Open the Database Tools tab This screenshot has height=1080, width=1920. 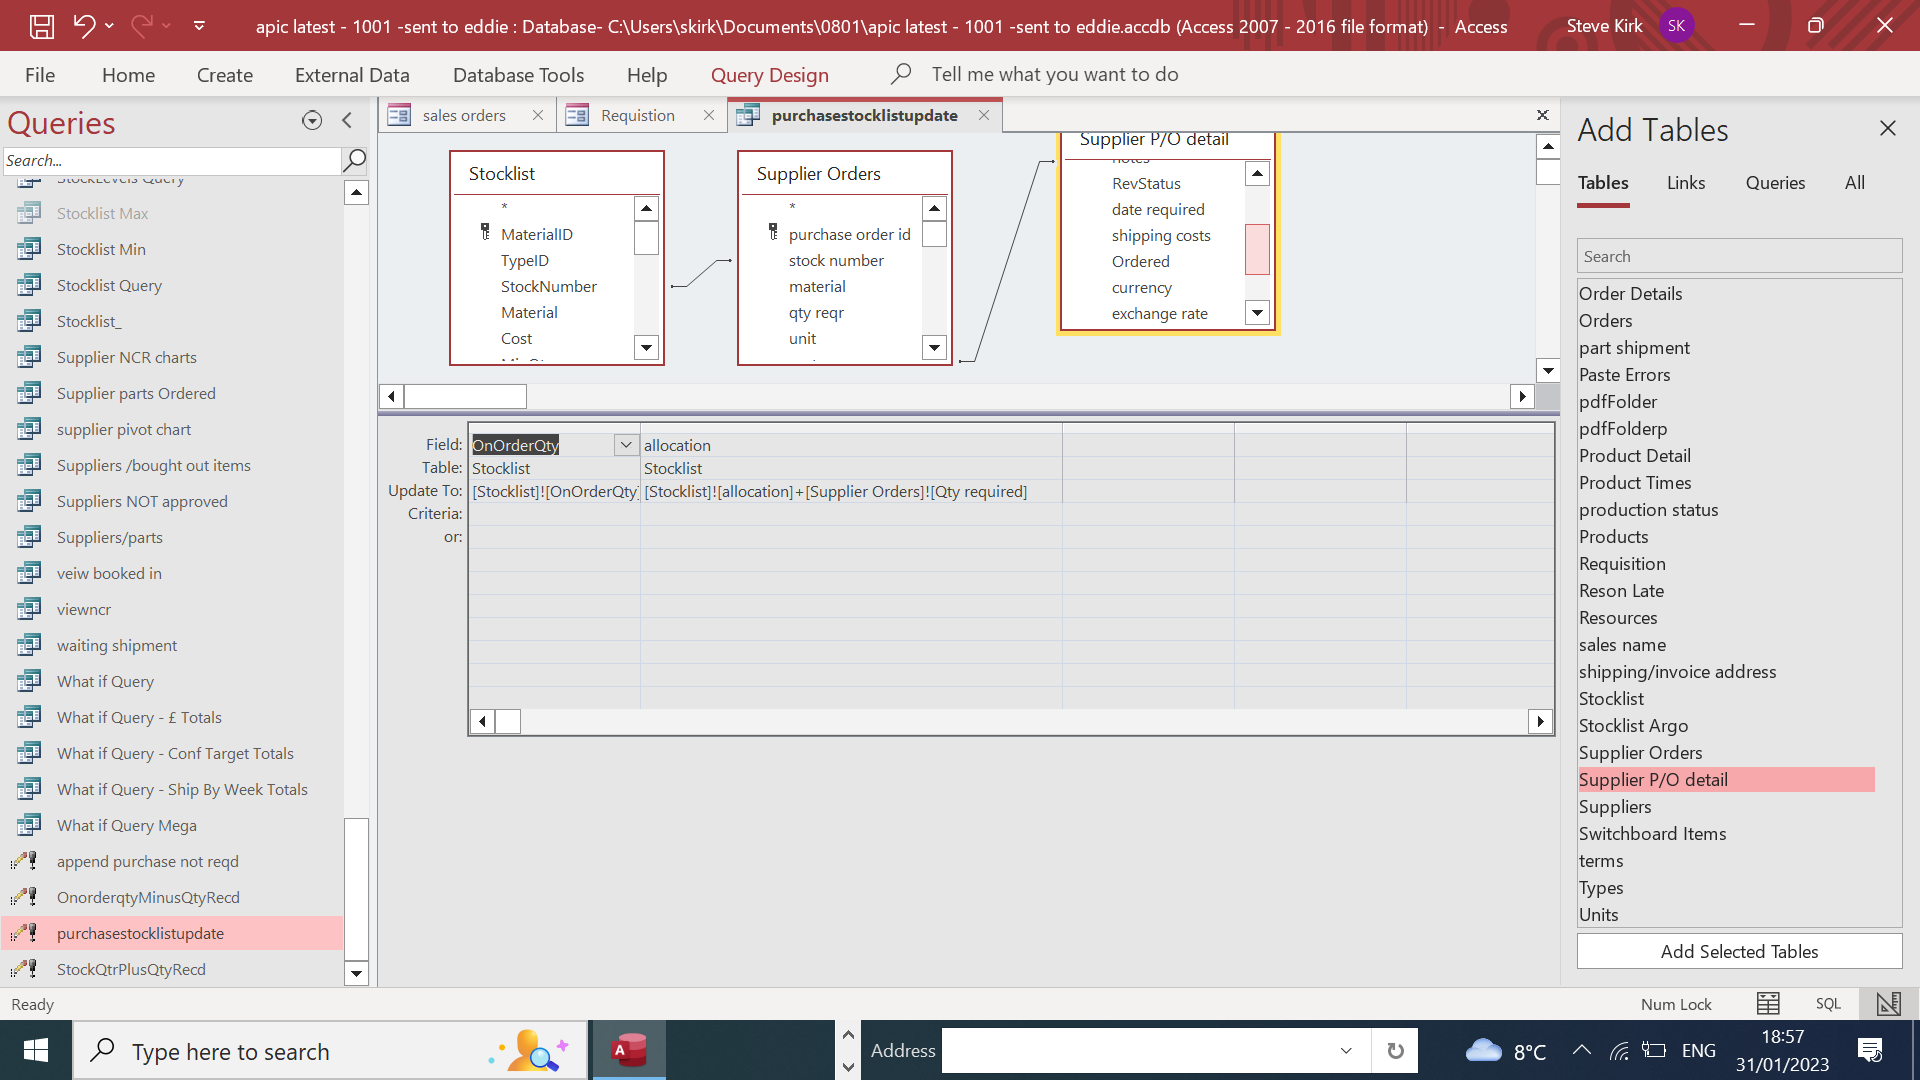click(x=518, y=75)
